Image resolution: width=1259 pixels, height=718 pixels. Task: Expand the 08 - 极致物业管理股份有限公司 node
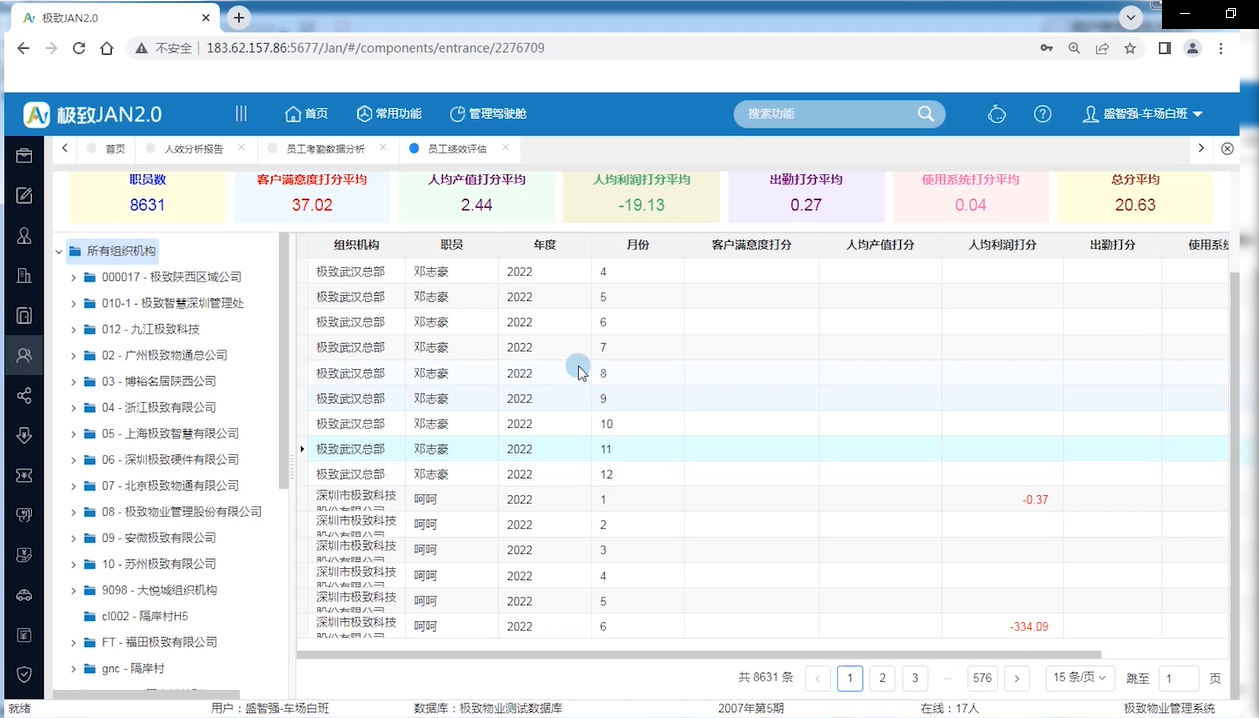pyautogui.click(x=74, y=512)
